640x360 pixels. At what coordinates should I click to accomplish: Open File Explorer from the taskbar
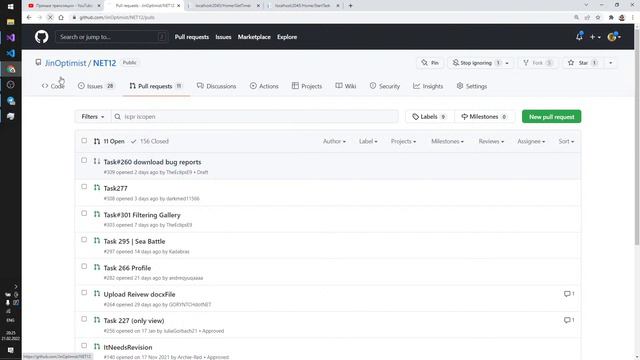tap(11, 22)
